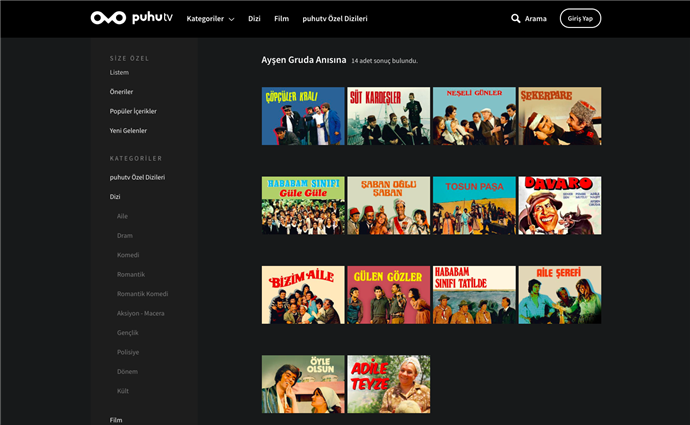Open Öneriler in sidebar
Image resolution: width=690 pixels, height=425 pixels.
tap(121, 92)
